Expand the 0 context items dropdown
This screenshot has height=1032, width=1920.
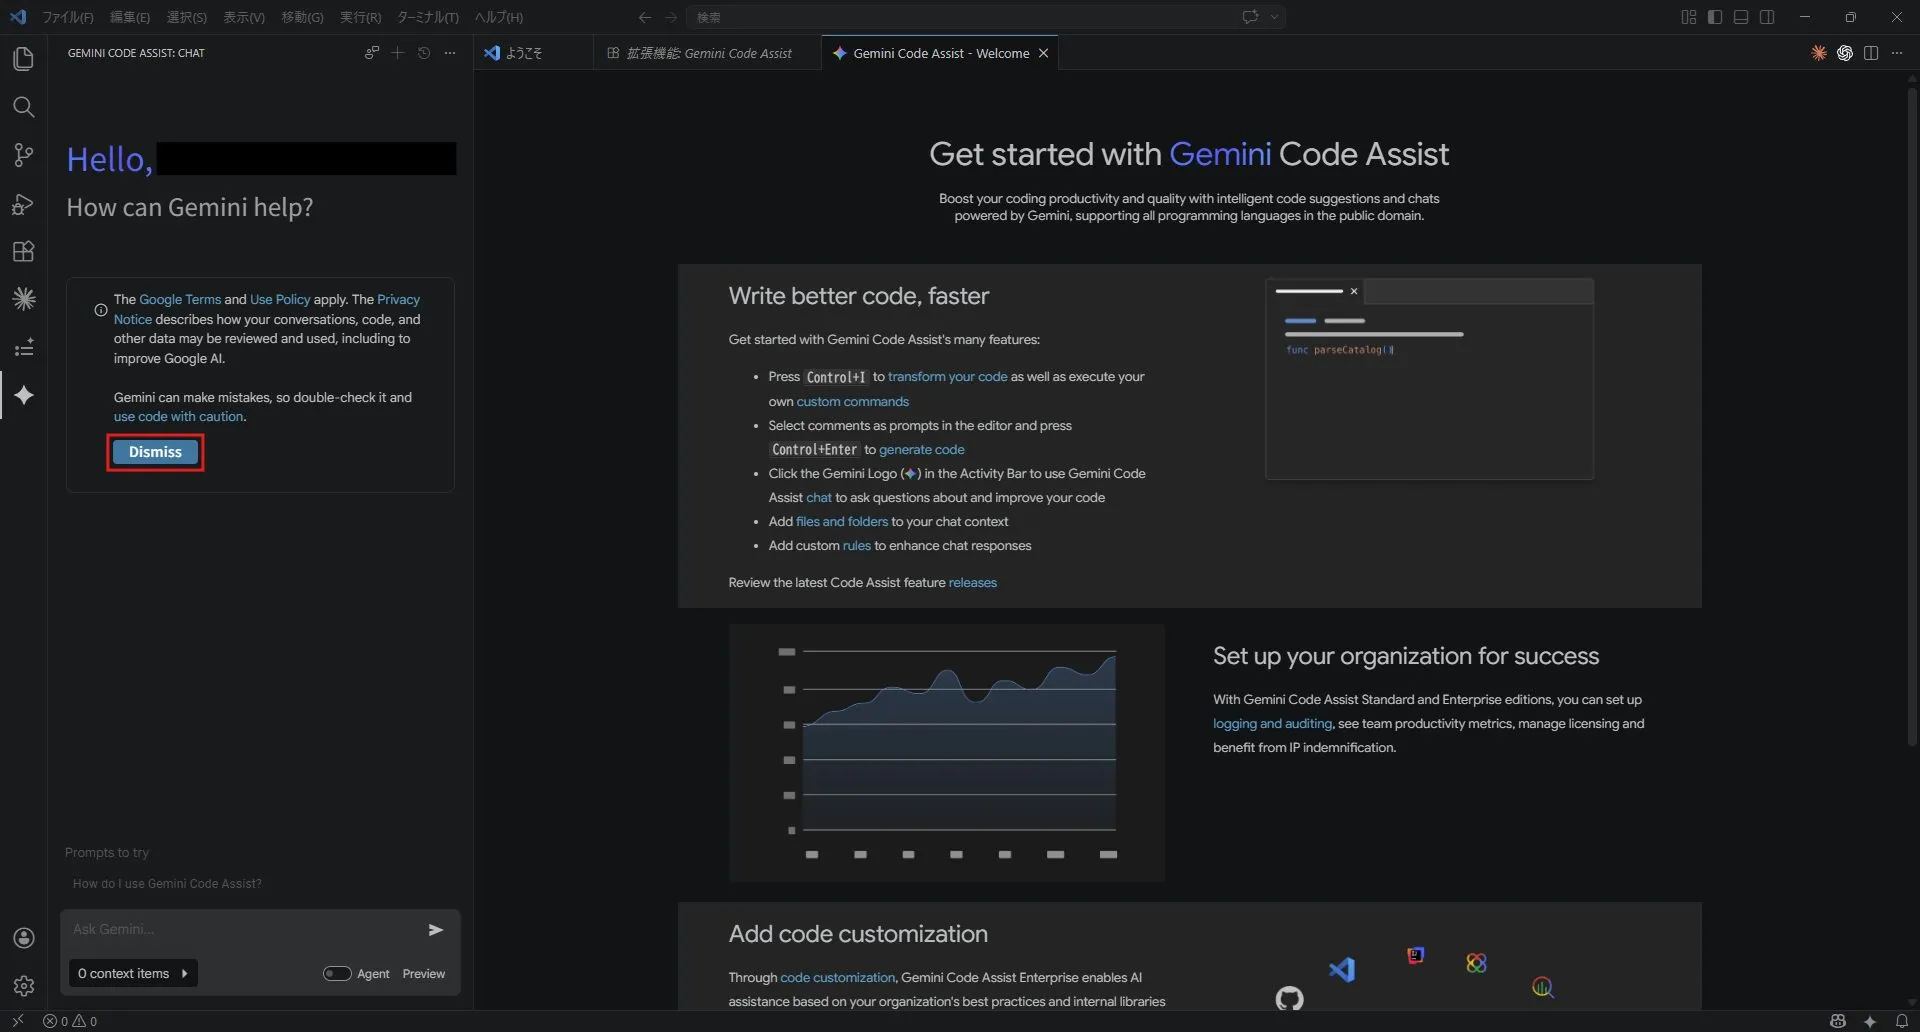pos(133,974)
